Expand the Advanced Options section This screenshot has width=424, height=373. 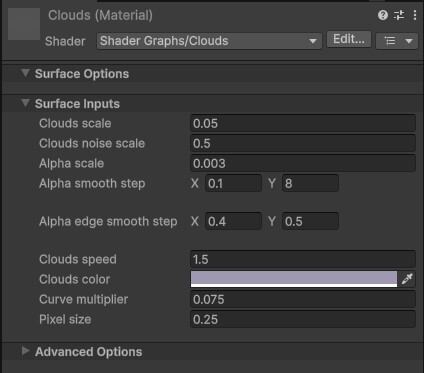coord(25,351)
